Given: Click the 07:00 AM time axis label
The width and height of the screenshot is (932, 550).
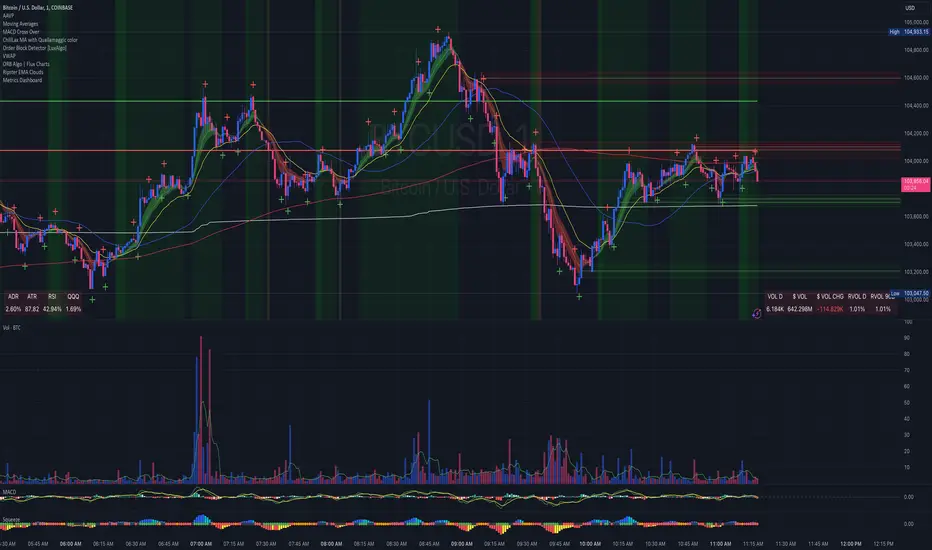Looking at the screenshot, I should [201, 543].
